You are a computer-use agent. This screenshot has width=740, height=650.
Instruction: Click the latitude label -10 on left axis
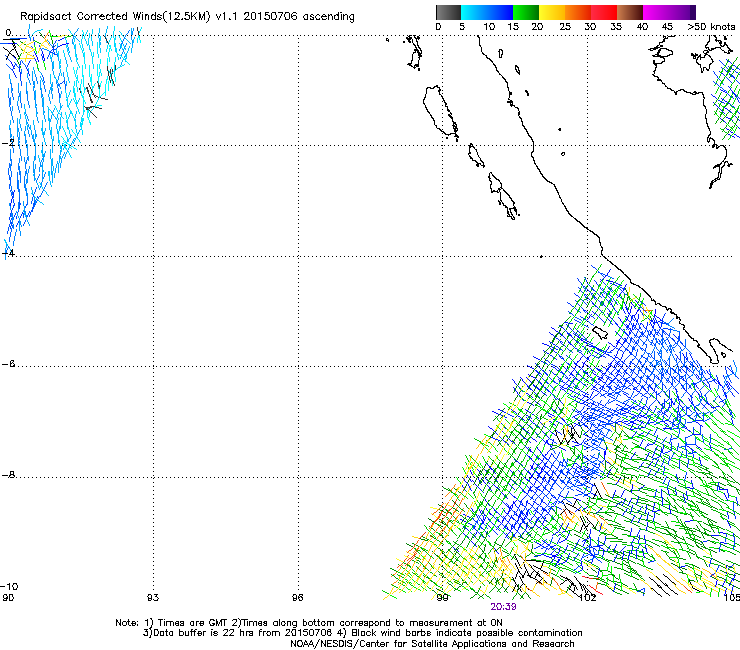tap(9, 586)
